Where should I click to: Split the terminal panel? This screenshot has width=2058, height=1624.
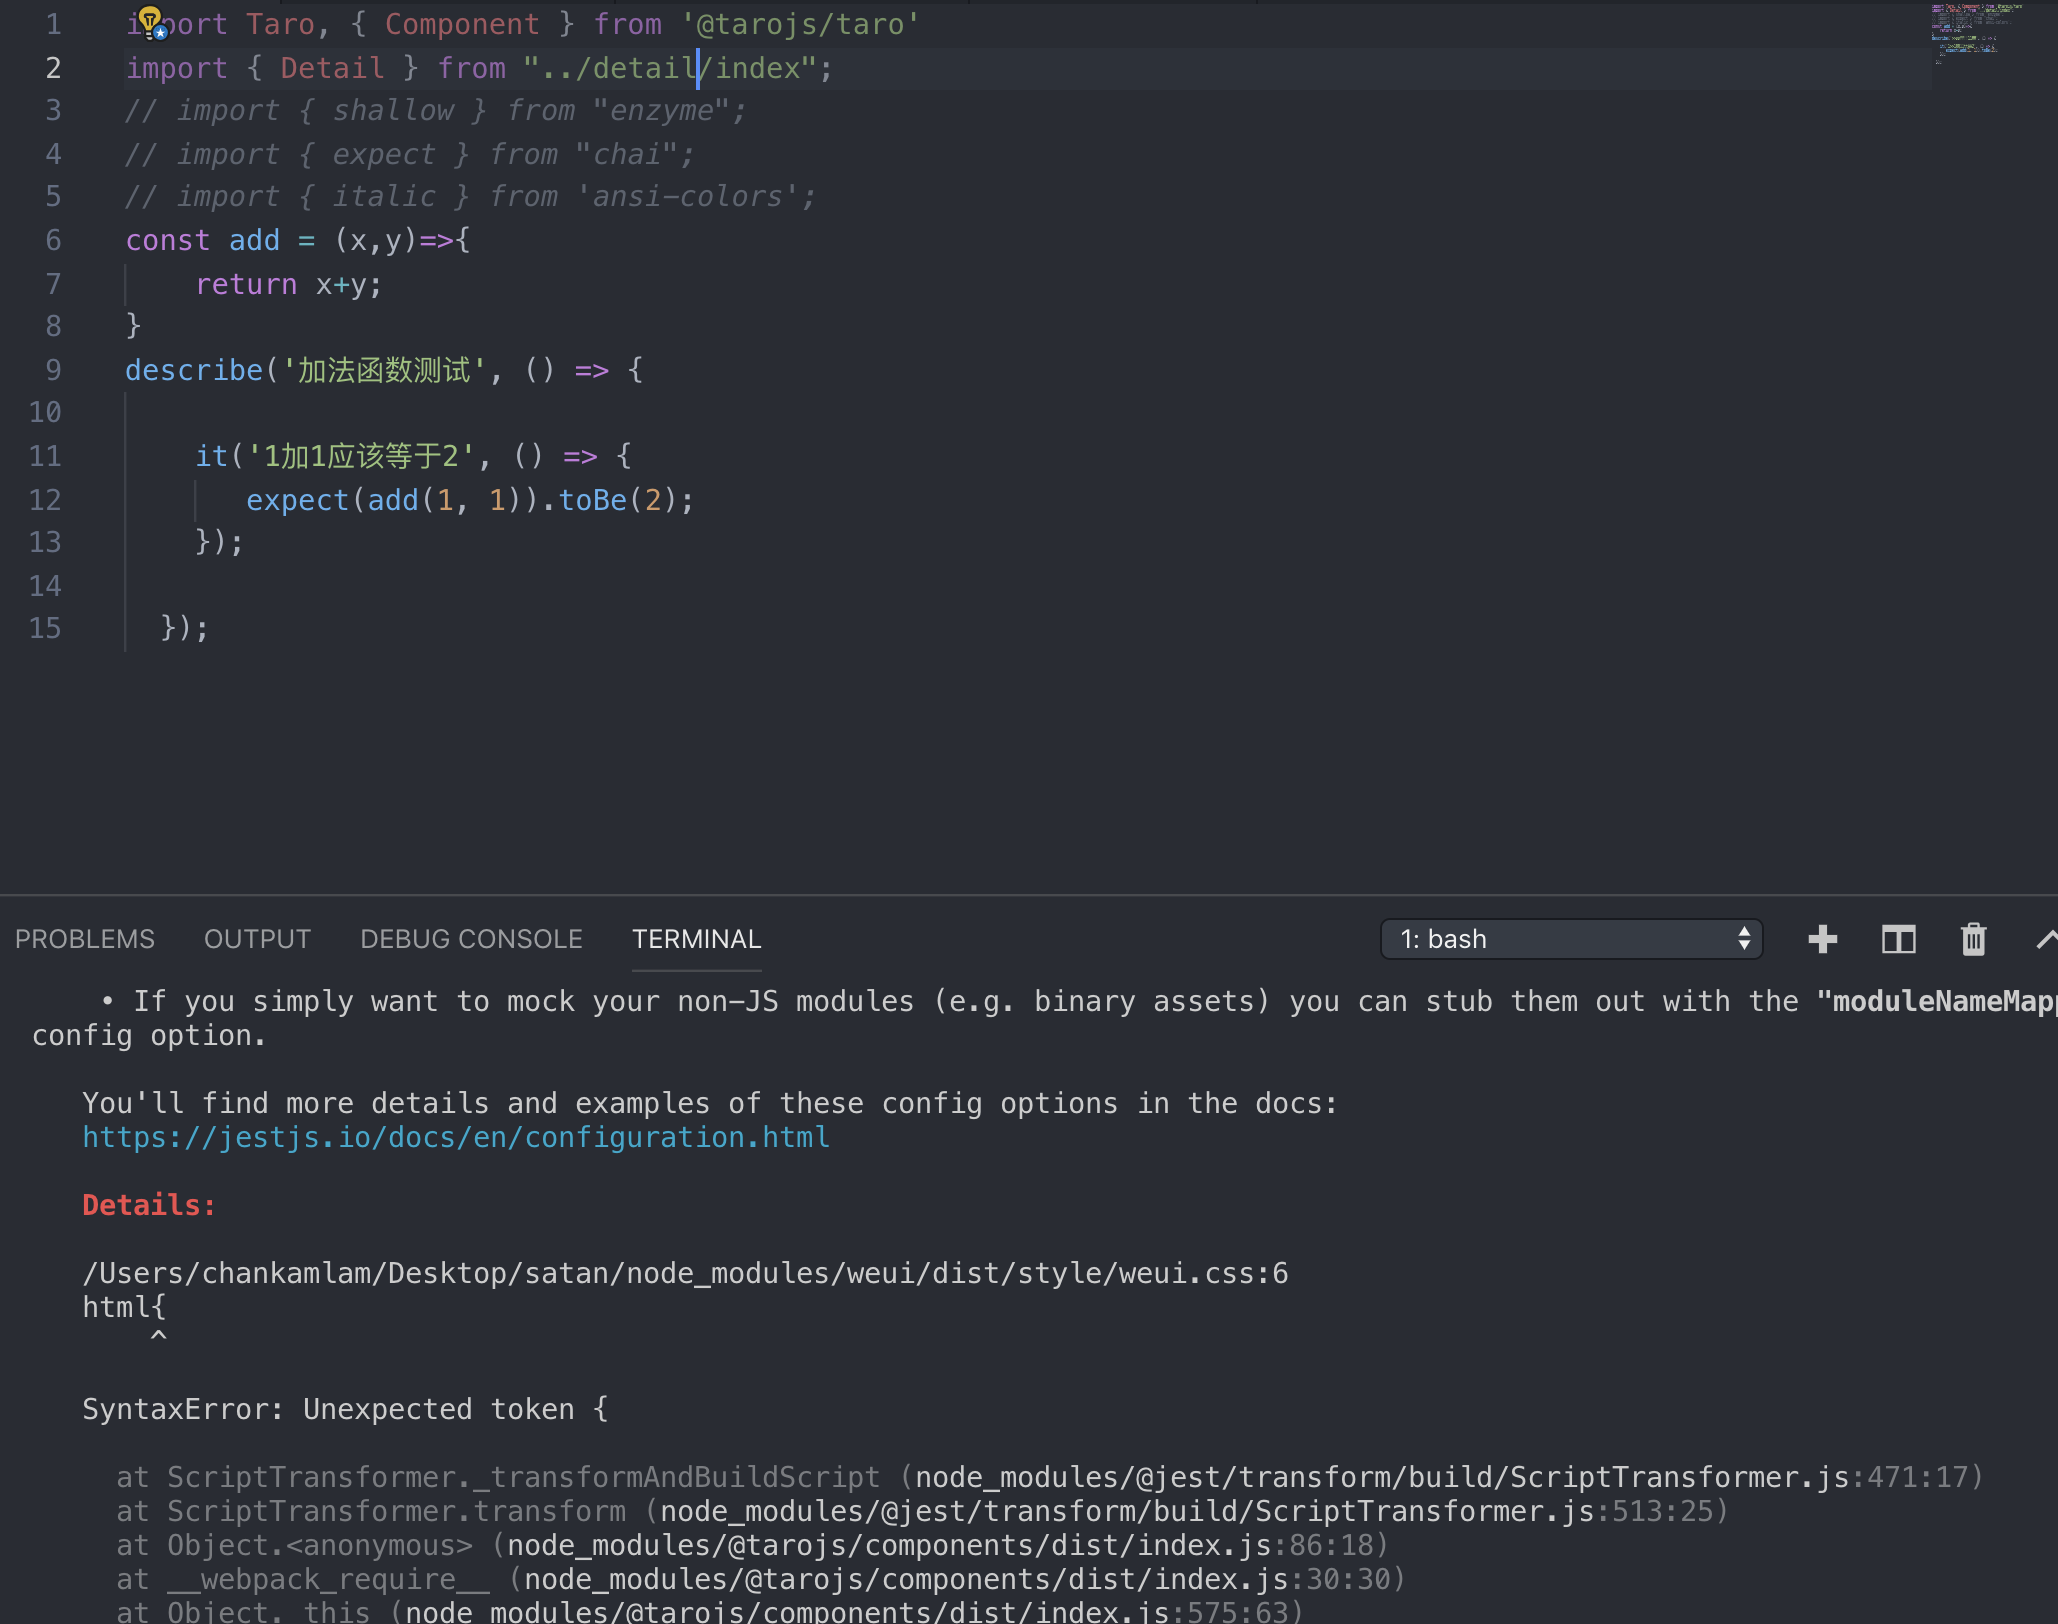[x=1898, y=939]
